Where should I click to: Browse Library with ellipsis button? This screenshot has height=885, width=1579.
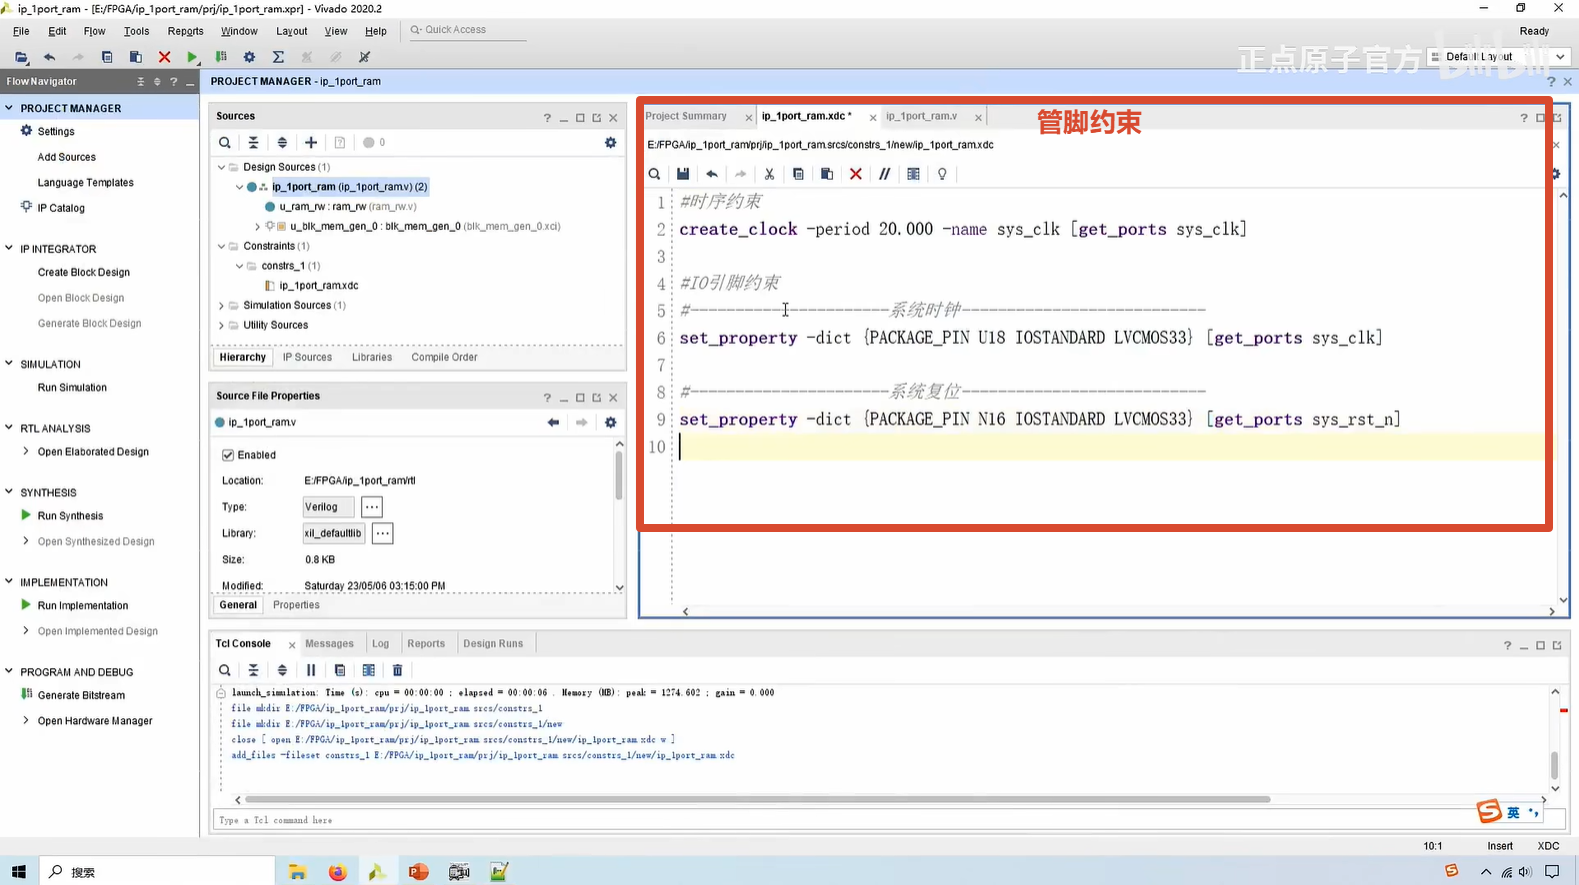383,533
